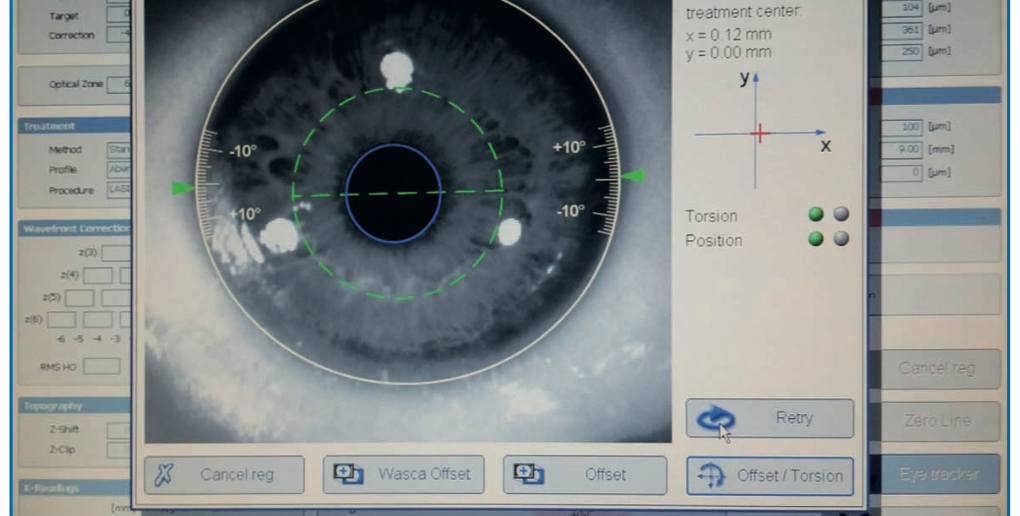Click the Treatment panel header

74,126
